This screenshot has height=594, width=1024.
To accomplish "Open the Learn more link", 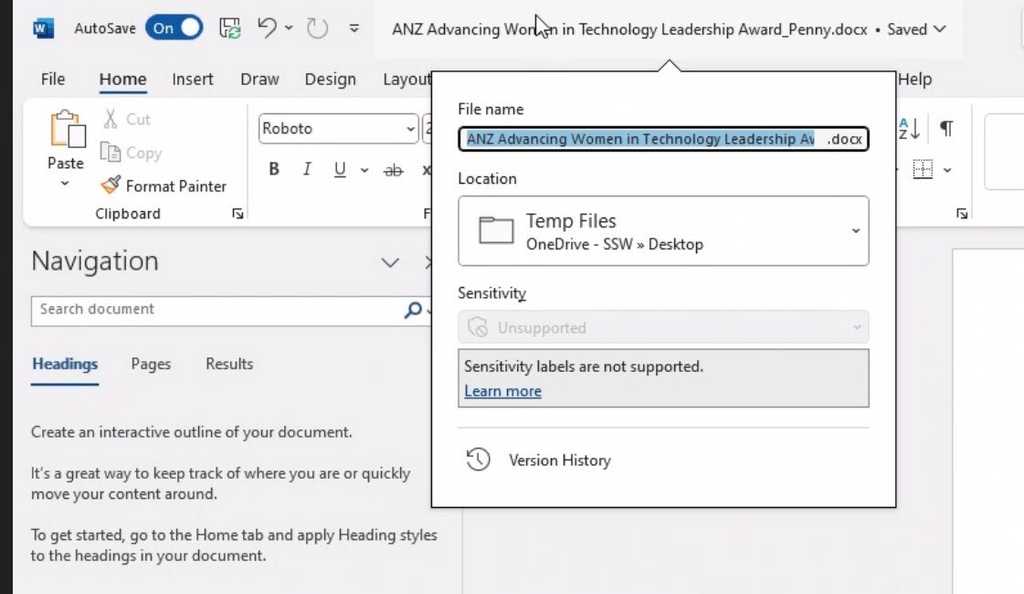I will point(503,391).
